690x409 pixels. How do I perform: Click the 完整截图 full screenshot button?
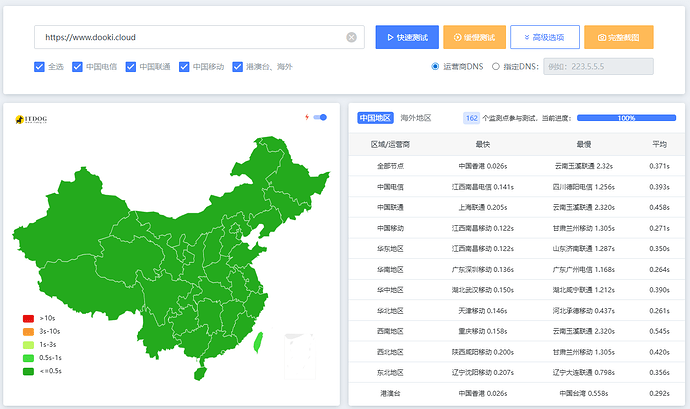619,37
